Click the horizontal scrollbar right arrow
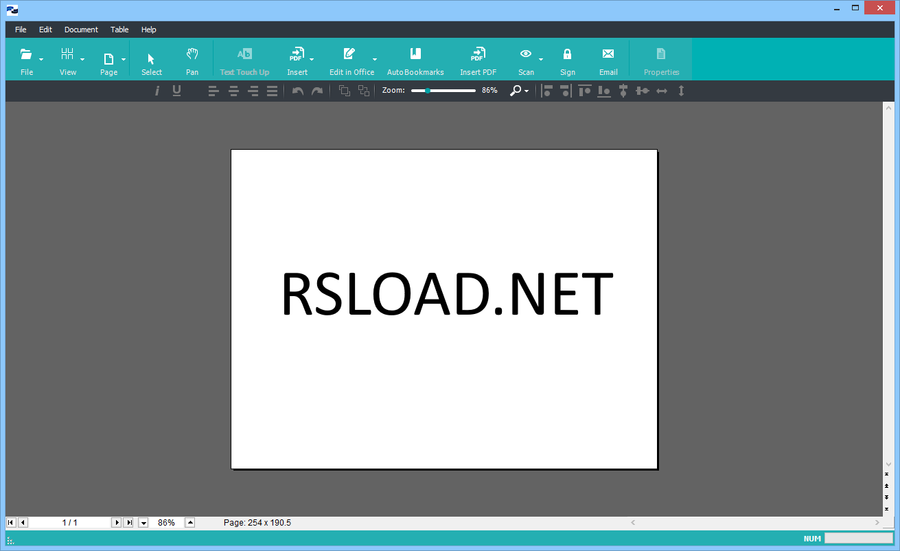 pyautogui.click(x=877, y=523)
